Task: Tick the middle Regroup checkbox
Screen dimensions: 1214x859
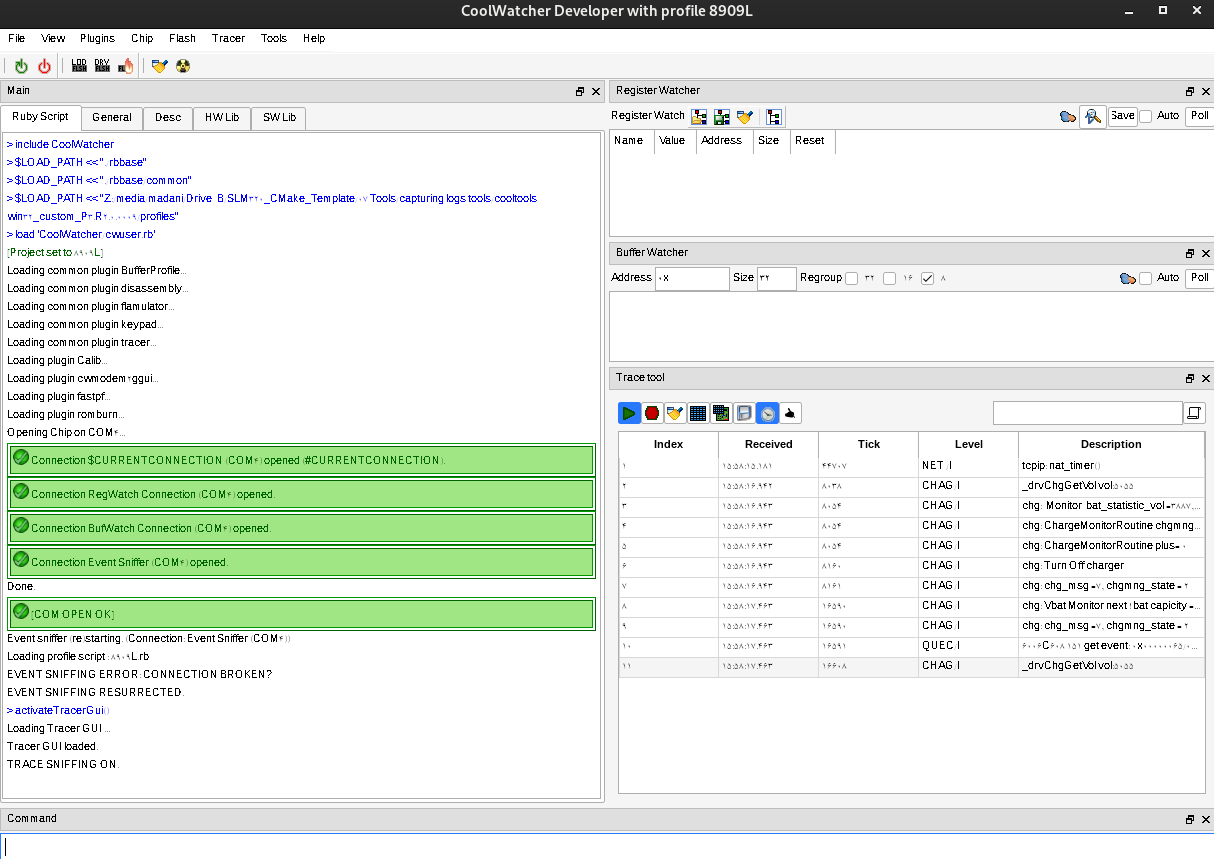Action: click(x=890, y=278)
